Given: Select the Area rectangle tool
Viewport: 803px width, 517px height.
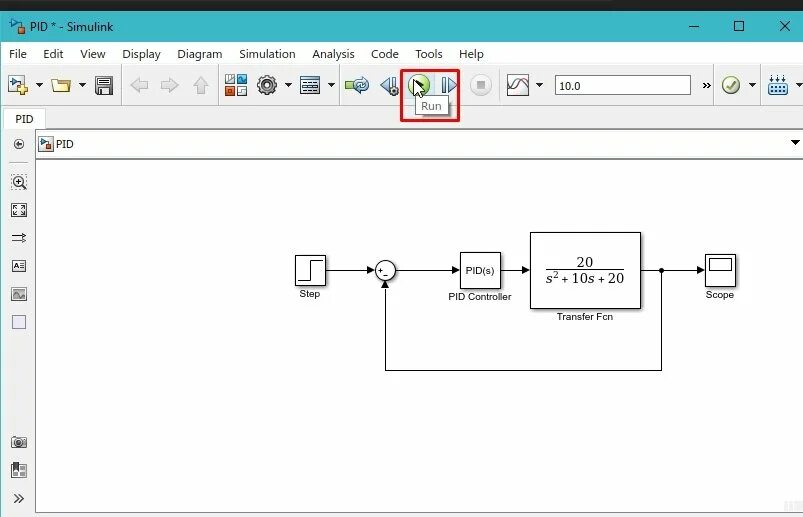Looking at the screenshot, I should (x=19, y=322).
